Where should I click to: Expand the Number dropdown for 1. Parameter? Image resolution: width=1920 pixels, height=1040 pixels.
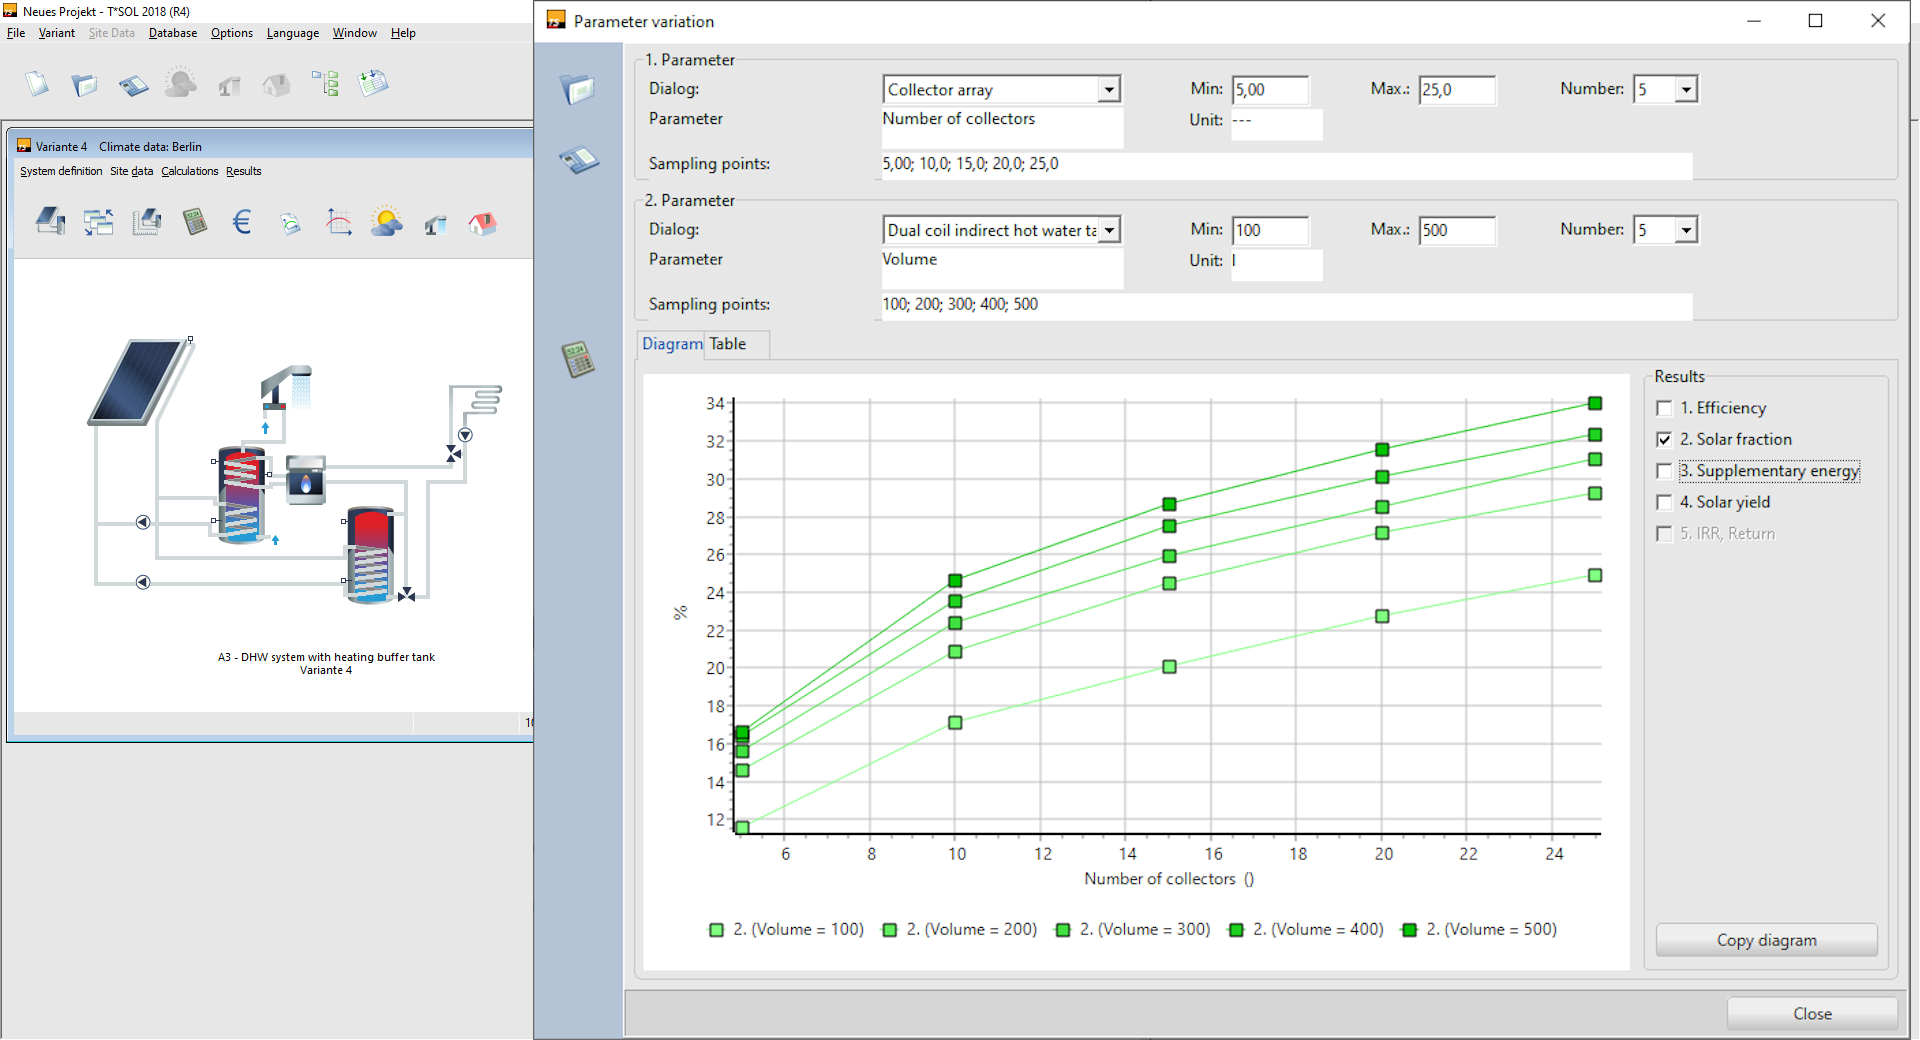pyautogui.click(x=1686, y=90)
